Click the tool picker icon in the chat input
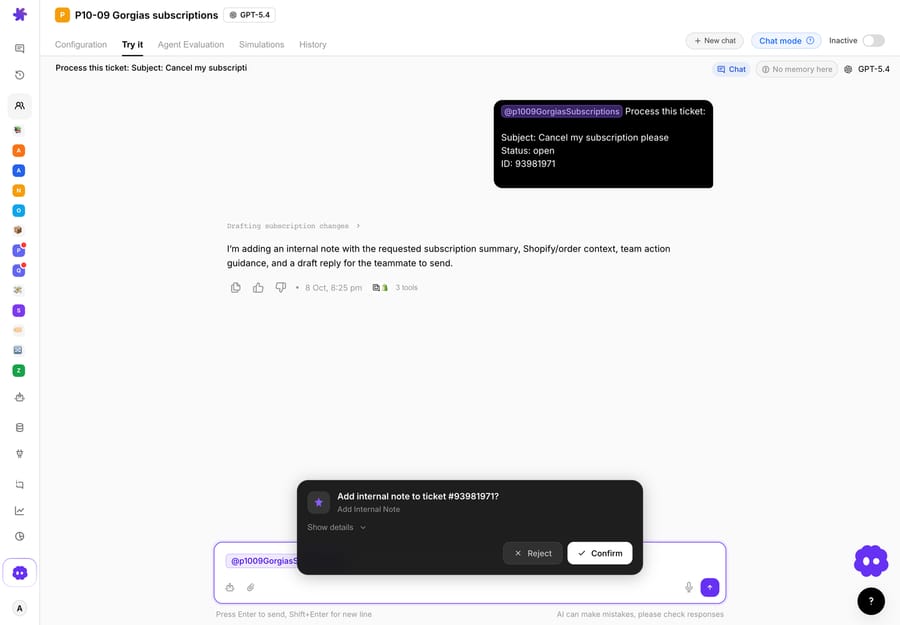Viewport: 900px width, 625px height. click(230, 587)
